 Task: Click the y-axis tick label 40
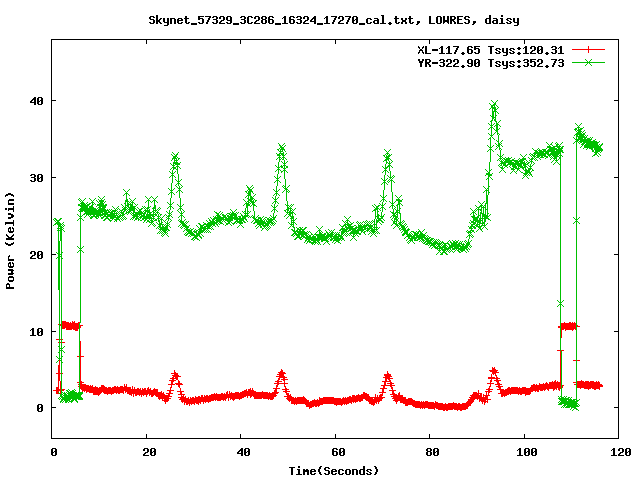tap(36, 101)
